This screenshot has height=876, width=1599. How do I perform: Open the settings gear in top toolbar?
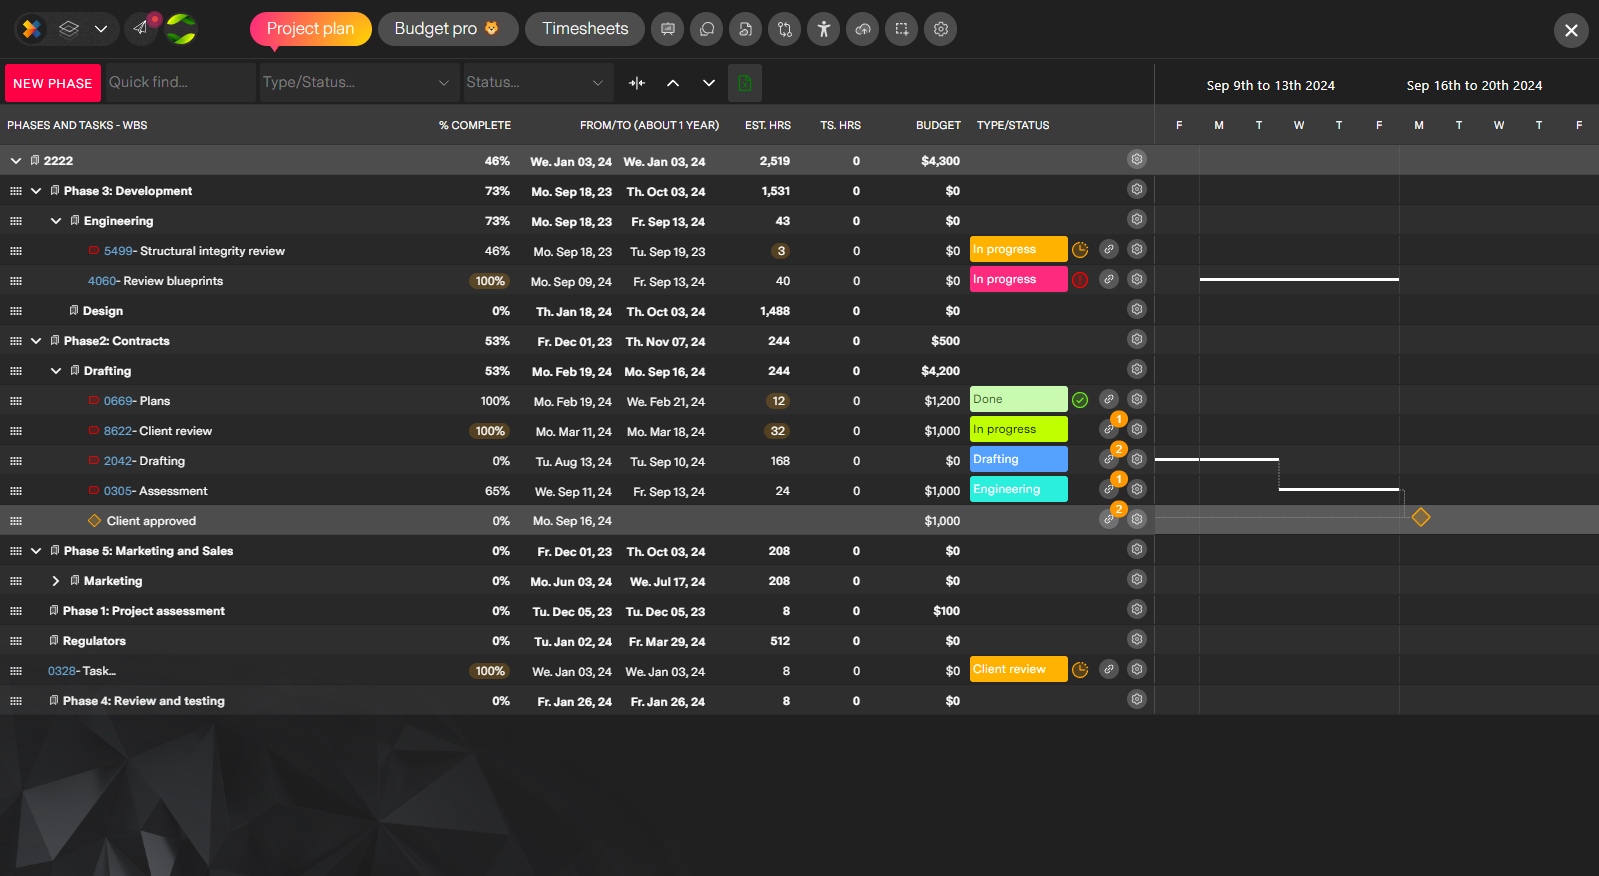click(941, 29)
